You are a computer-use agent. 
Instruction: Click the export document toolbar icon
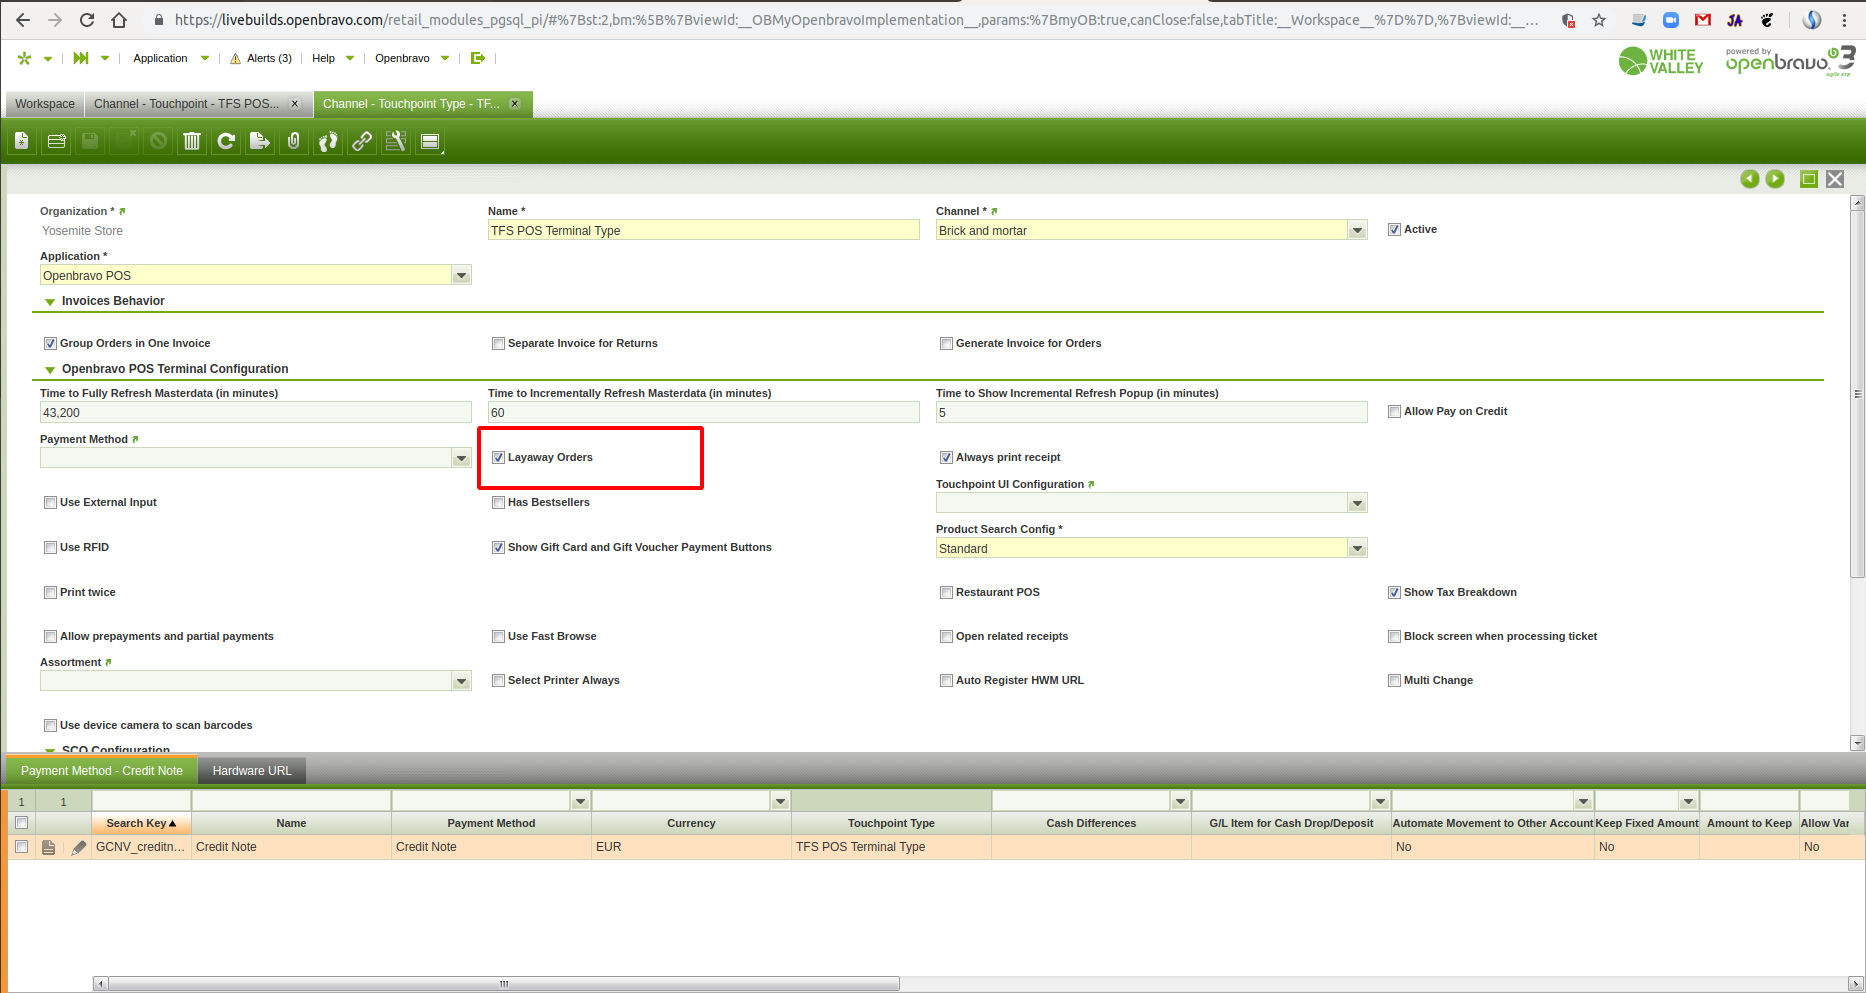coord(260,142)
